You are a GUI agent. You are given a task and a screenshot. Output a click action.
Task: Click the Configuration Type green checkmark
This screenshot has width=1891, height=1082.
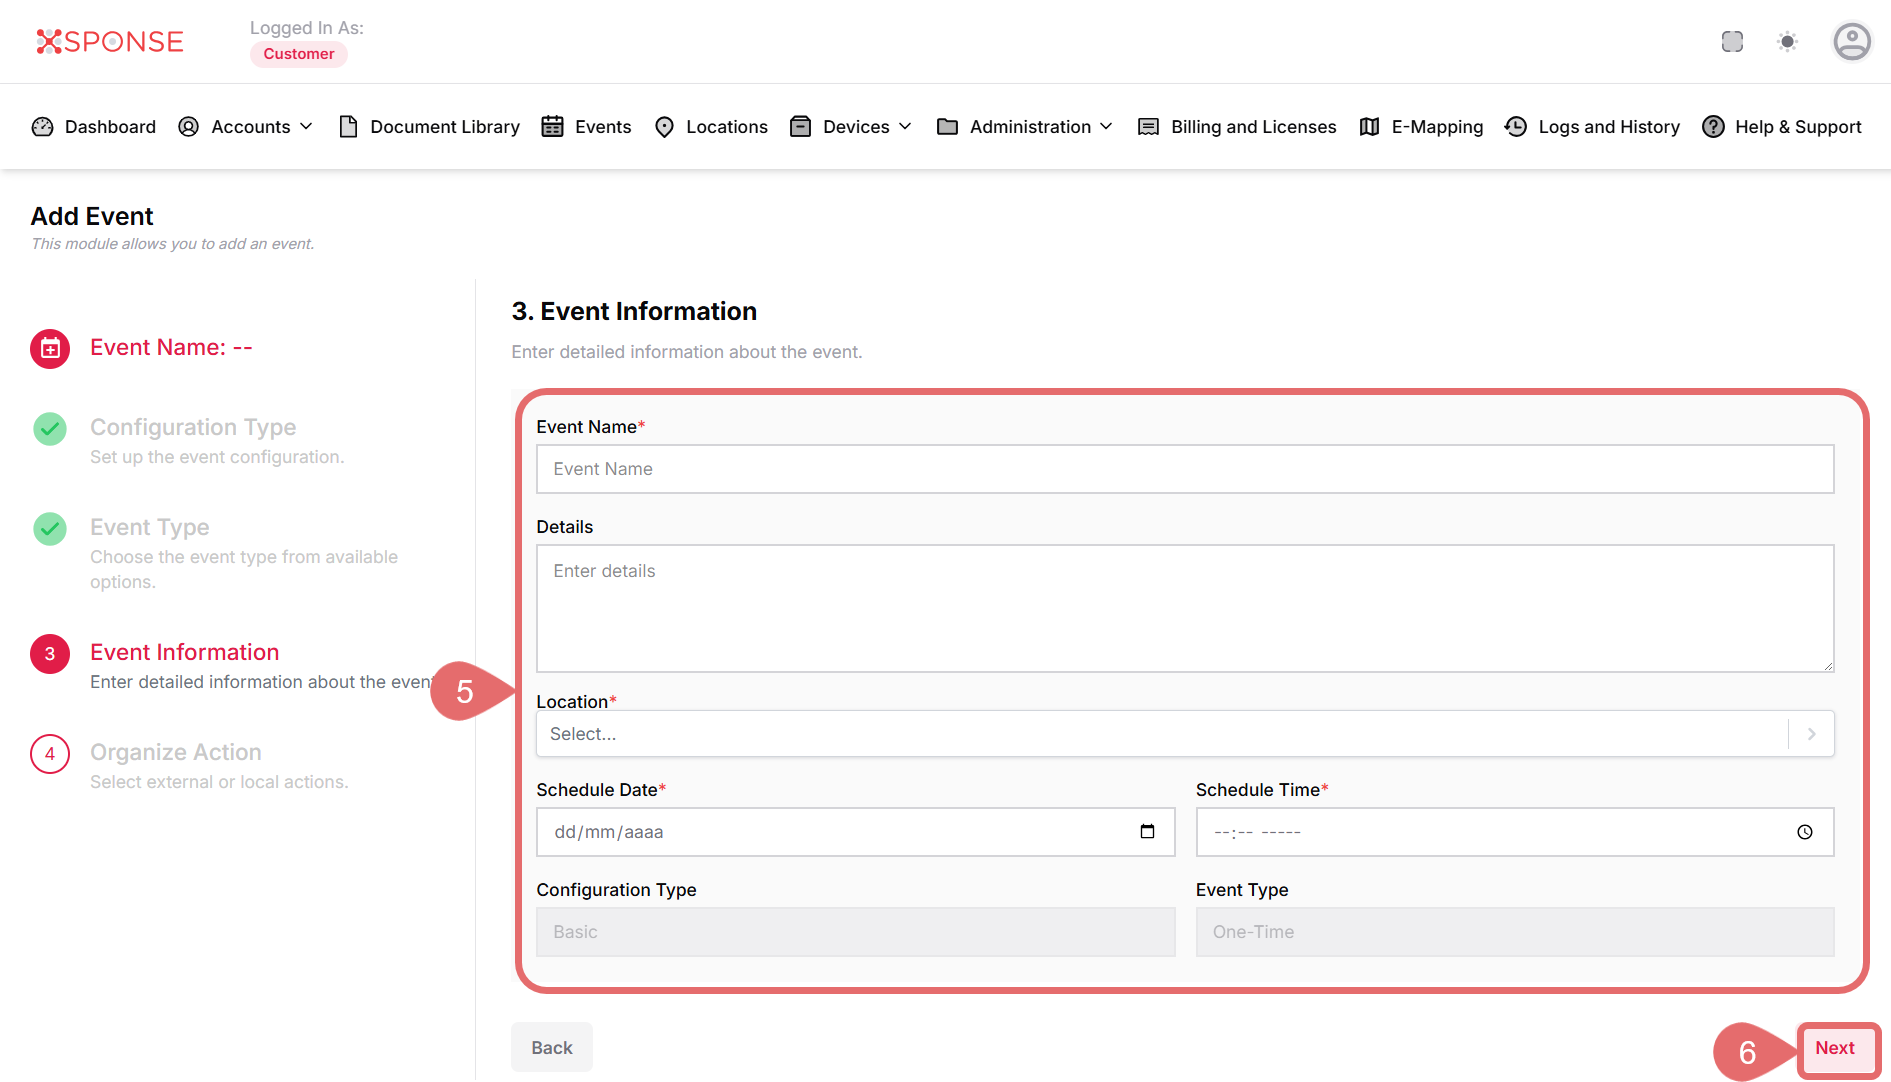50,429
